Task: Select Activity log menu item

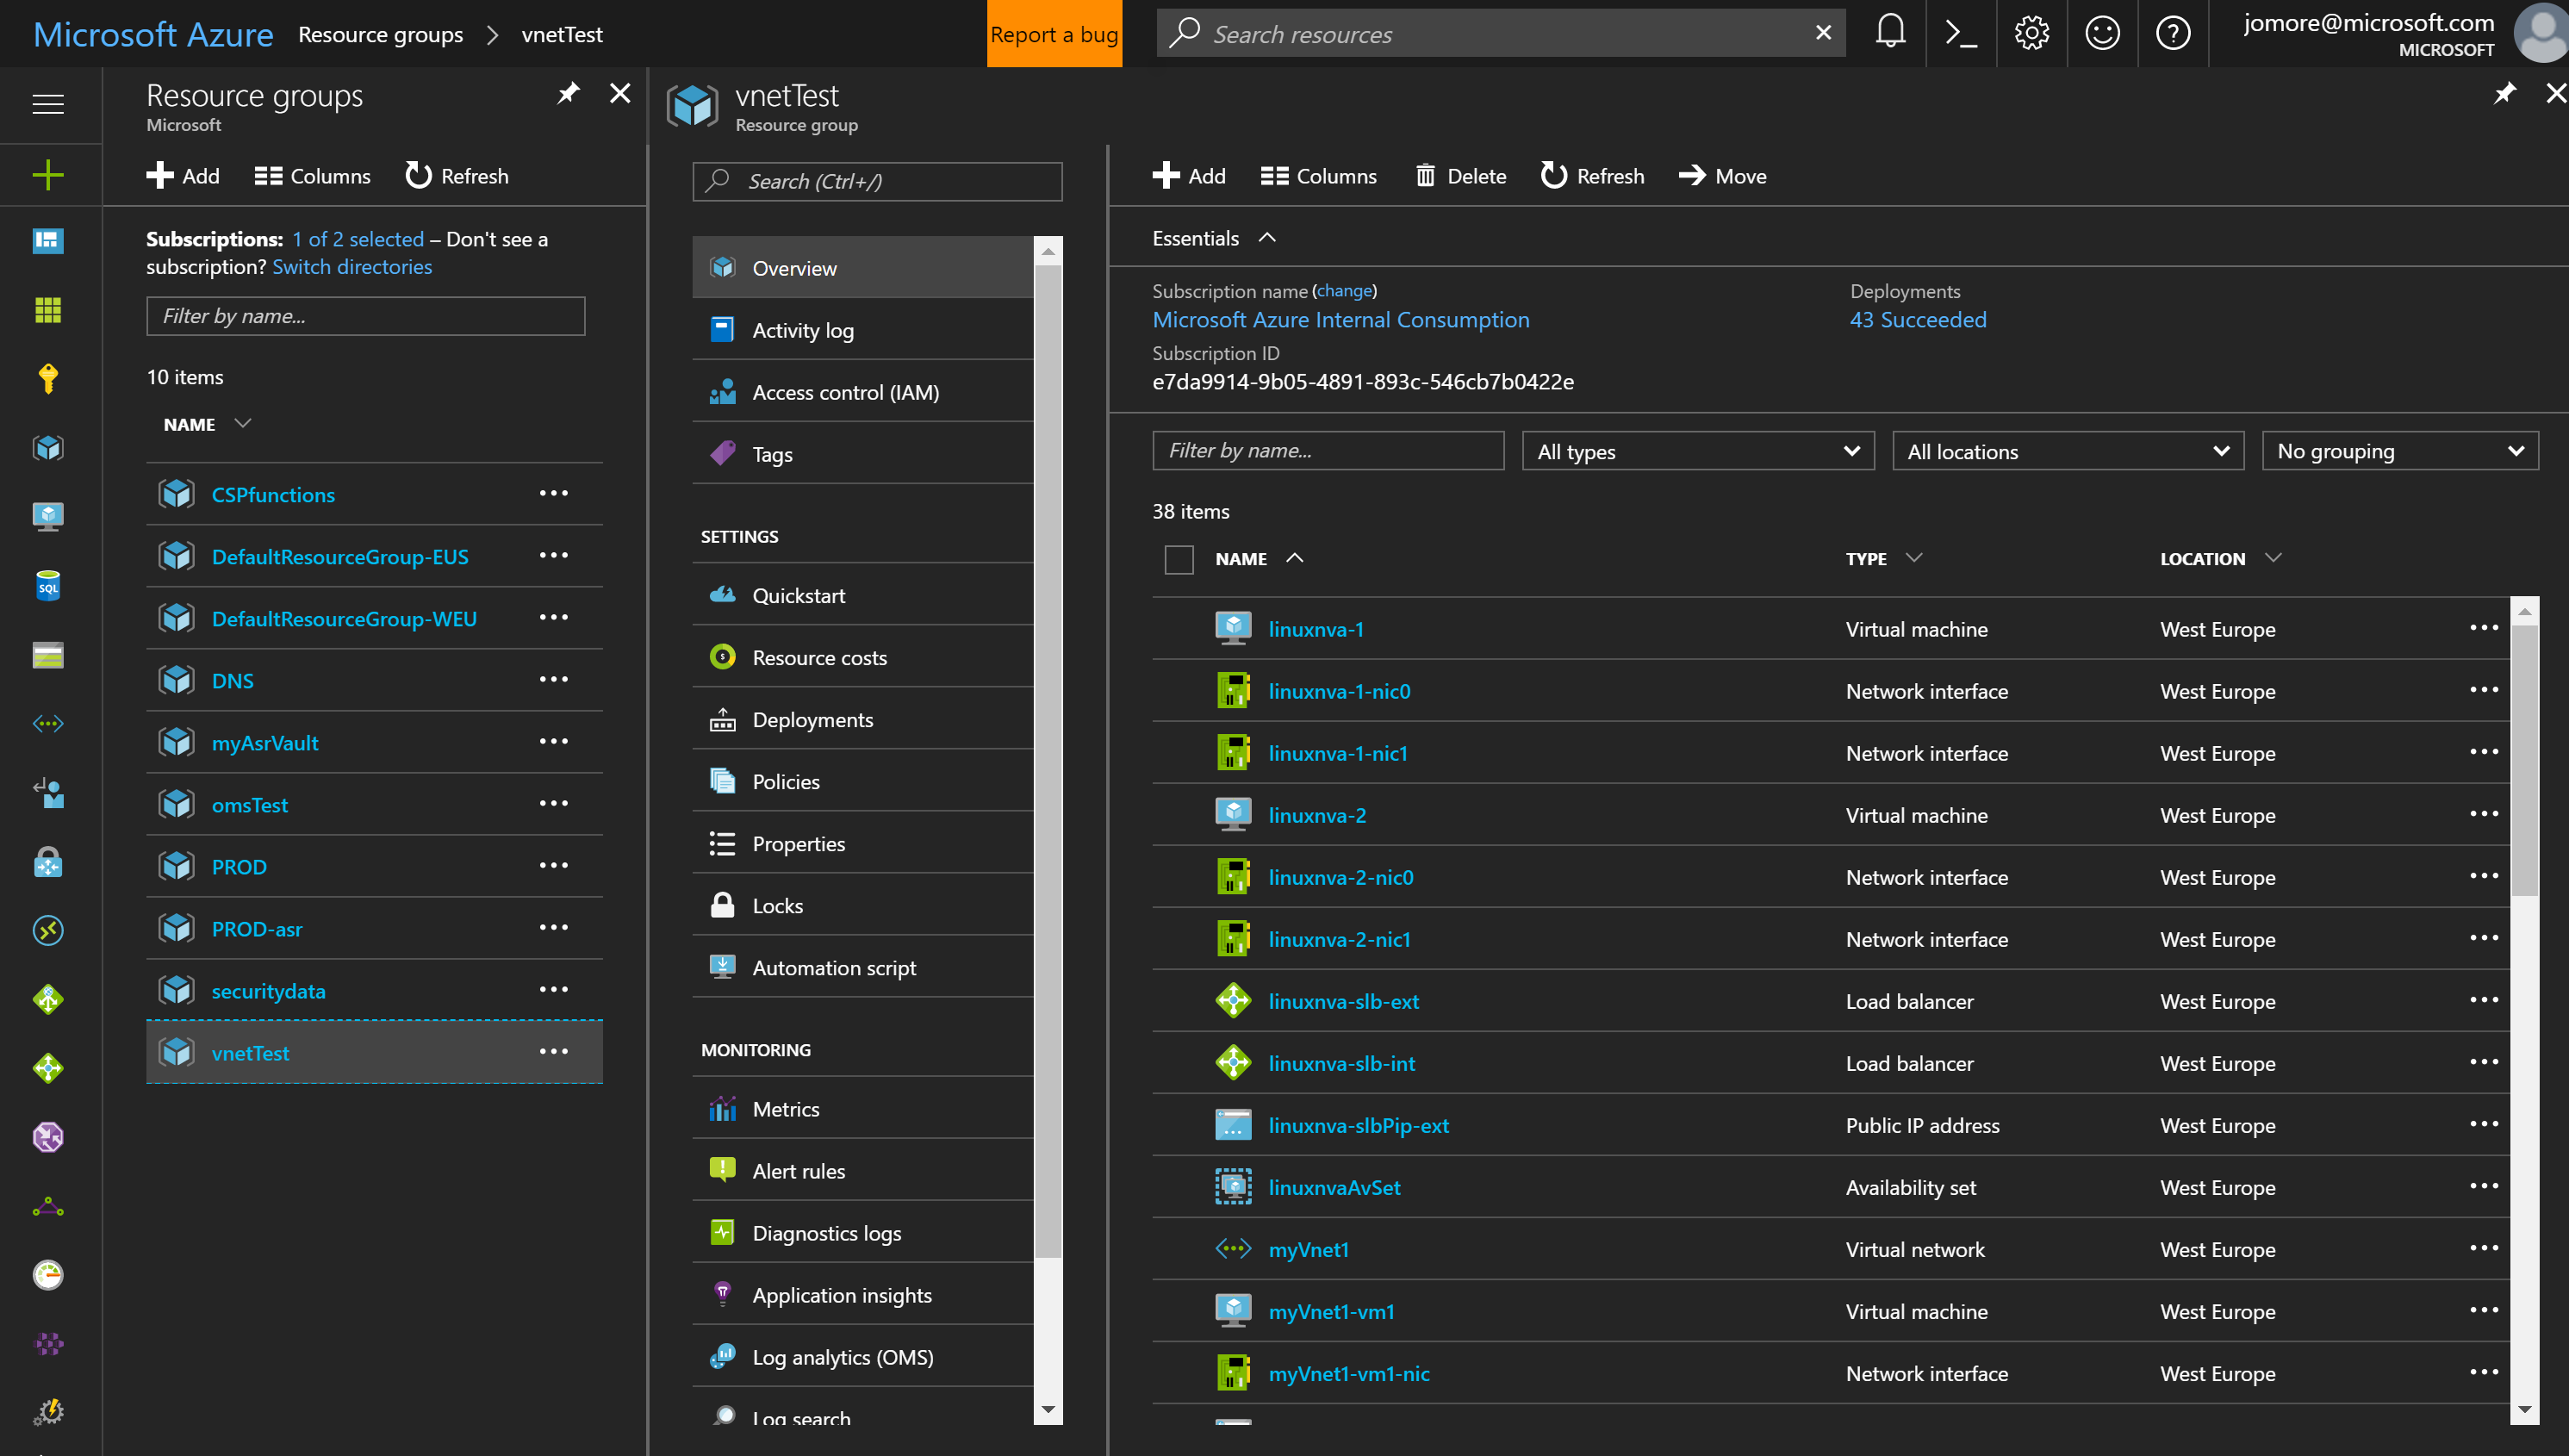Action: pos(802,330)
